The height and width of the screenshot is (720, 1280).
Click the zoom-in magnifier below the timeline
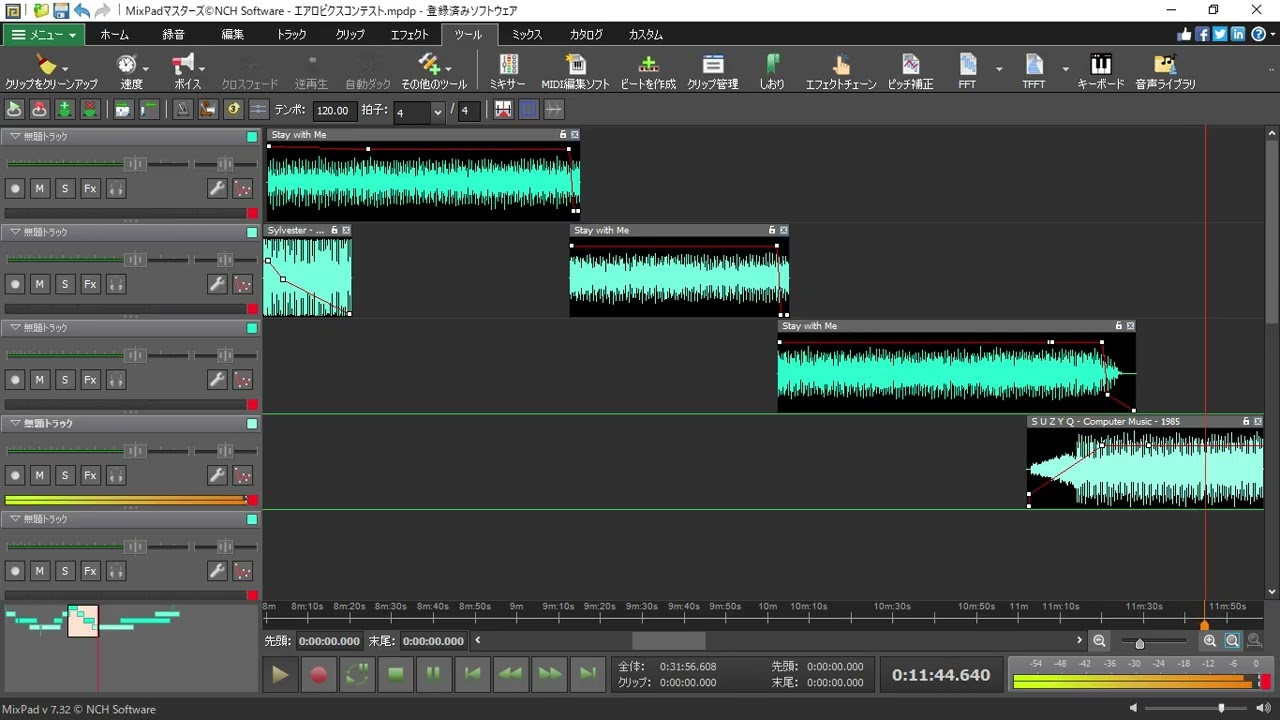[x=1210, y=641]
